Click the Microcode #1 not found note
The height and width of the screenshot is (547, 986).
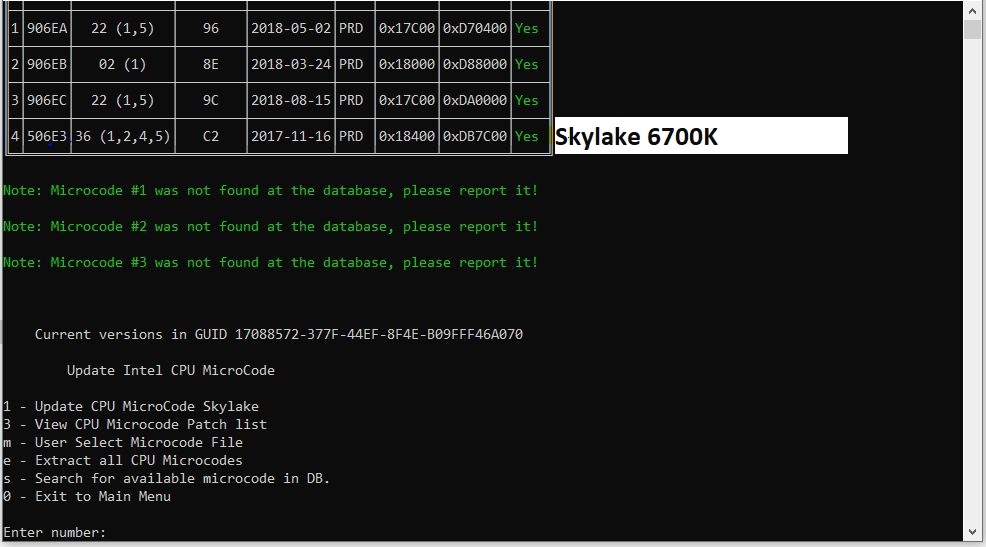pos(270,191)
